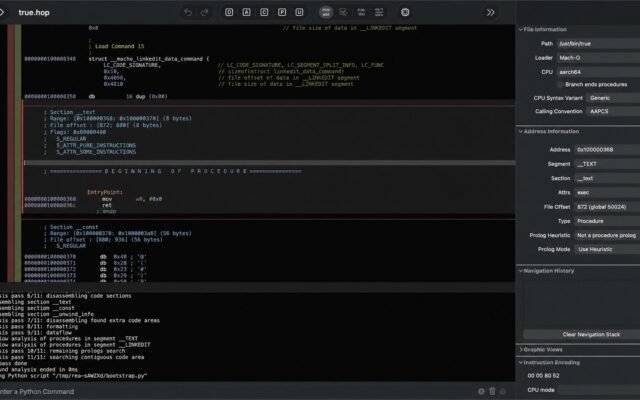Expand the left sidebar with the top-left chevron
This screenshot has height=400, width=640.
pos(2,12)
